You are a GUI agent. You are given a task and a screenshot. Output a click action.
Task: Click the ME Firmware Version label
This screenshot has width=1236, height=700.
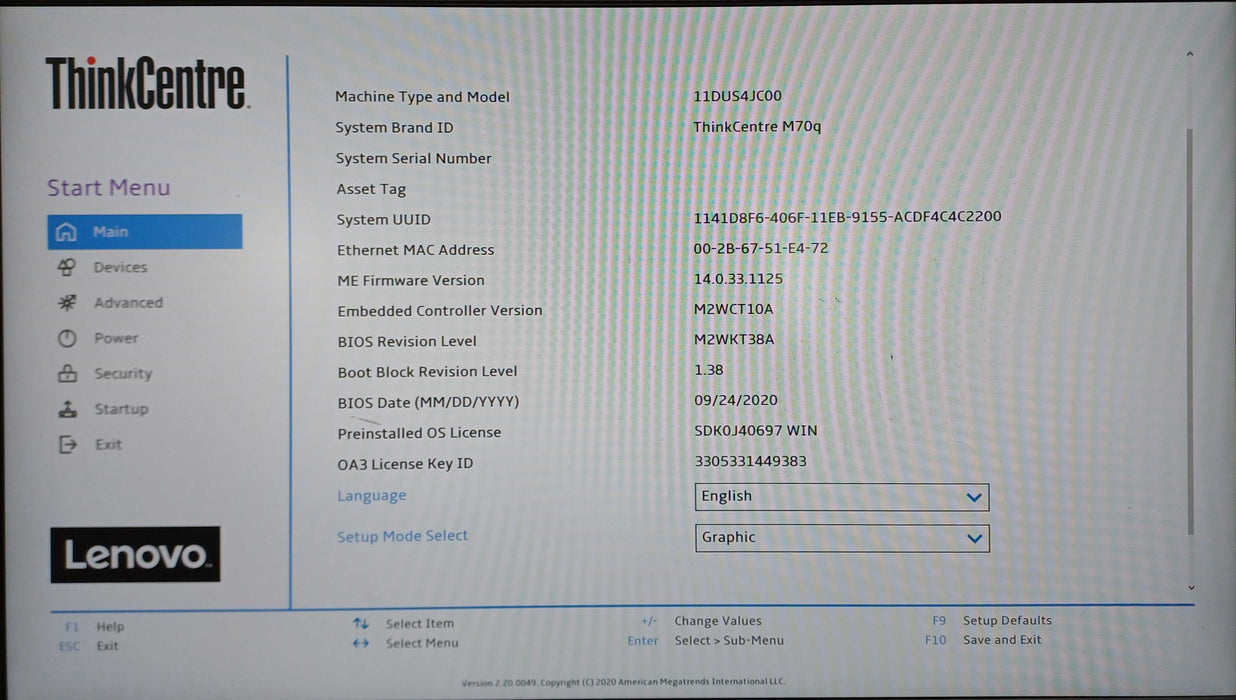pyautogui.click(x=411, y=281)
